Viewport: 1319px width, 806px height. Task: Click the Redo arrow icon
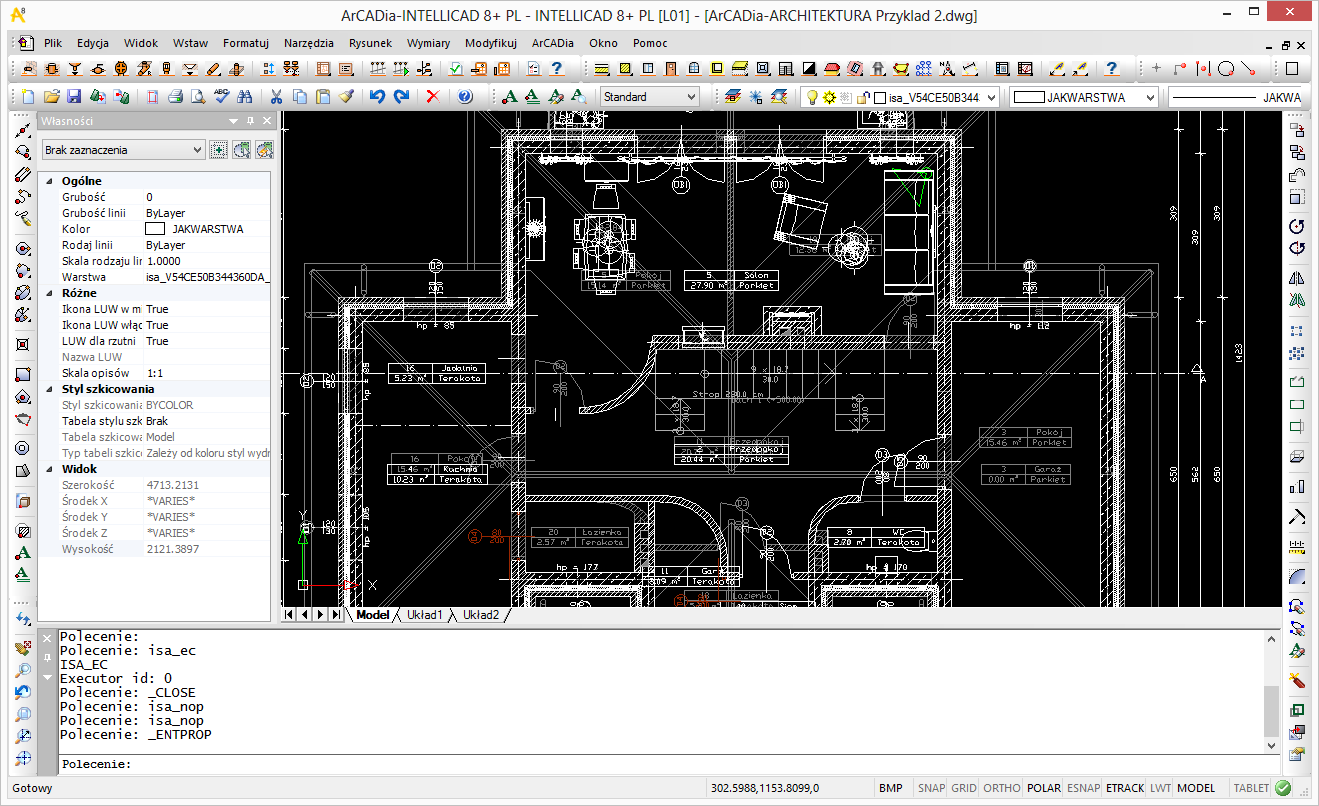pyautogui.click(x=401, y=97)
